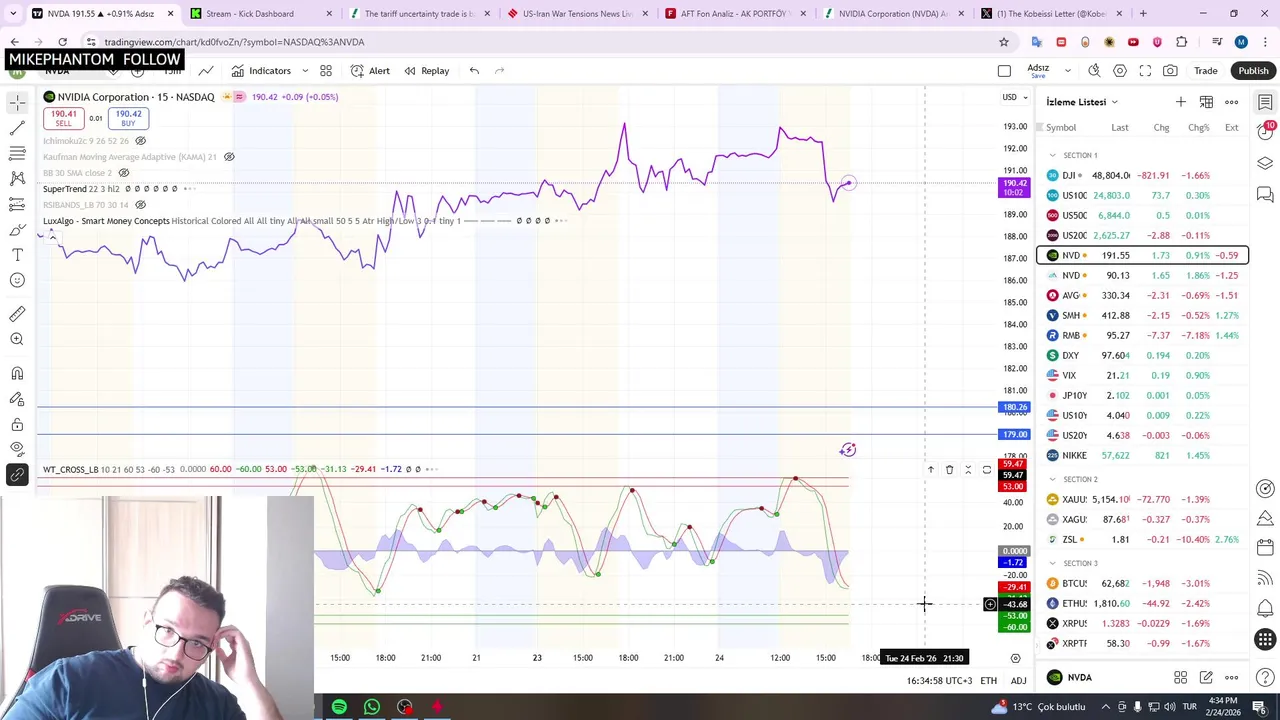
Task: Click the blue 180.26 price line label
Action: 1014,407
